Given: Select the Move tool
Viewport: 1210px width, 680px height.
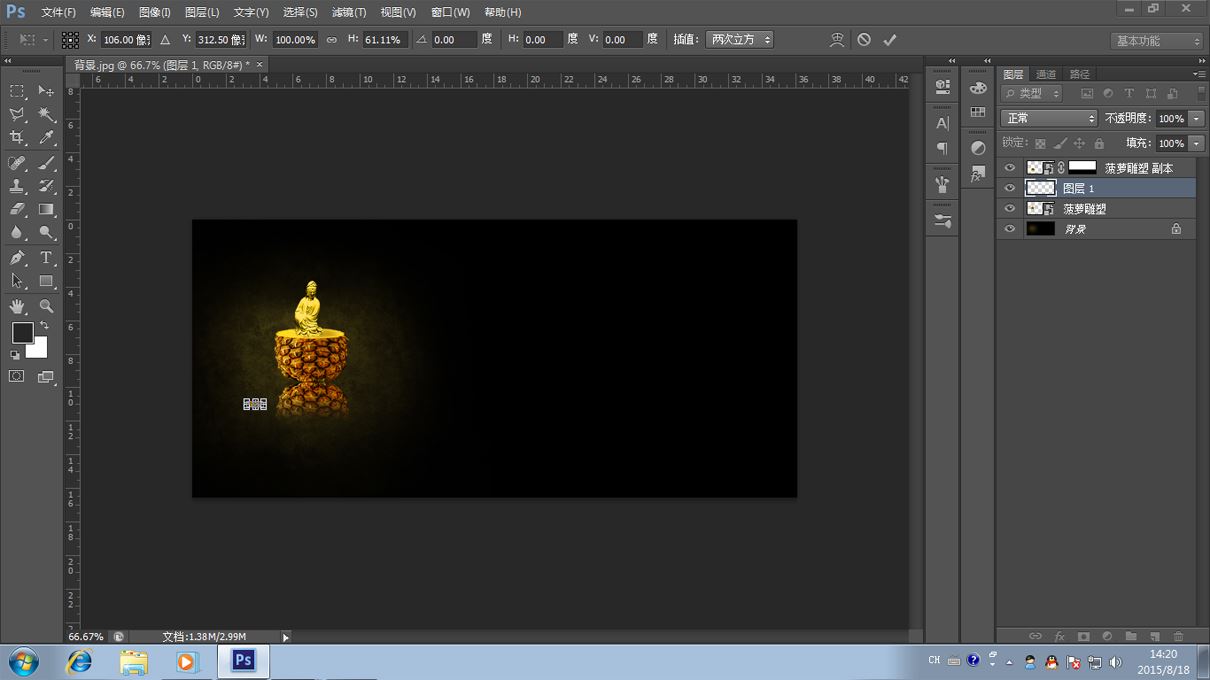Looking at the screenshot, I should pyautogui.click(x=46, y=91).
